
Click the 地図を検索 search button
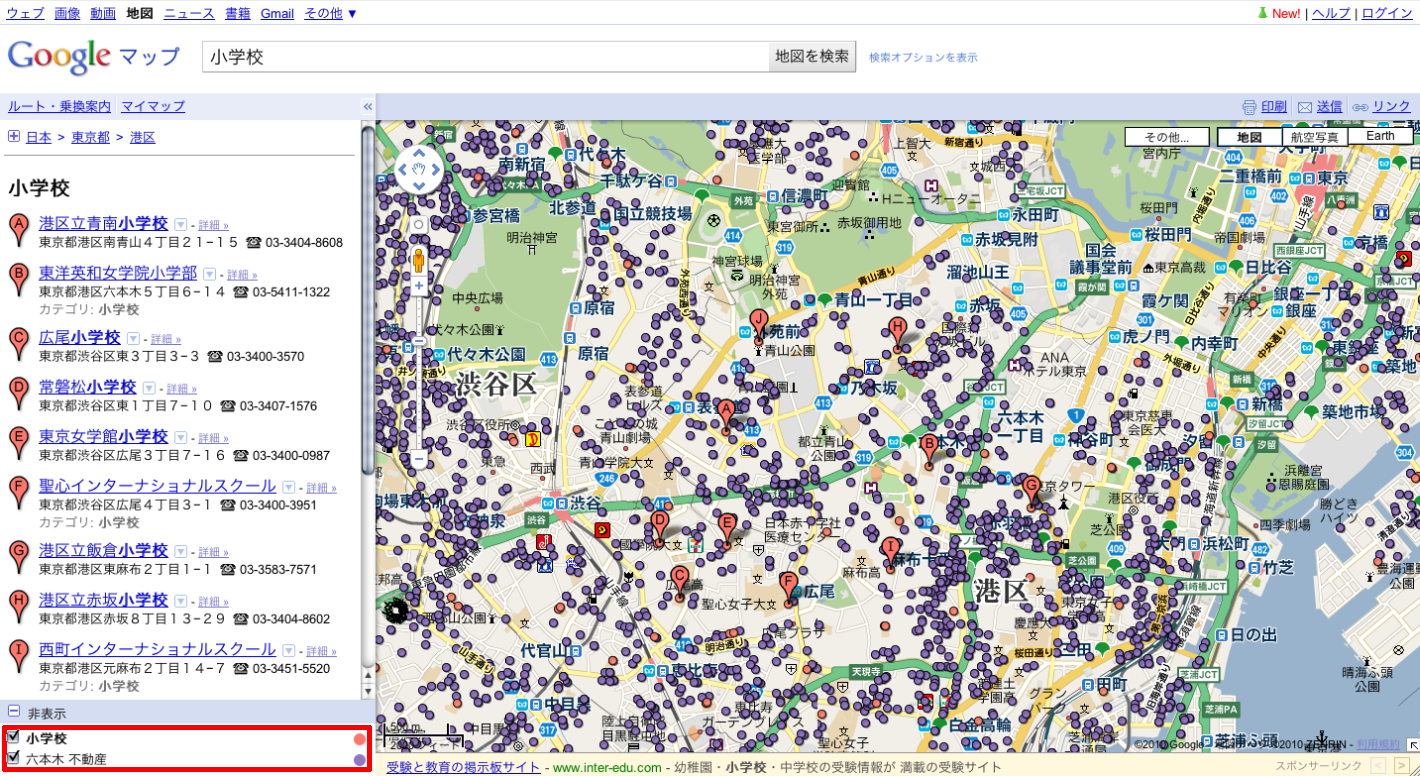(x=812, y=57)
